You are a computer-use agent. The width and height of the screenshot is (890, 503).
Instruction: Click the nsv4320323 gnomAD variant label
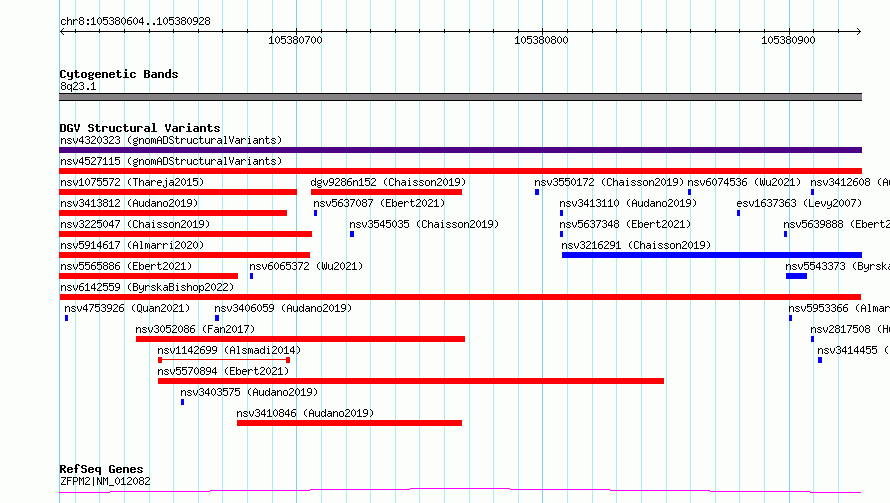pyautogui.click(x=171, y=140)
